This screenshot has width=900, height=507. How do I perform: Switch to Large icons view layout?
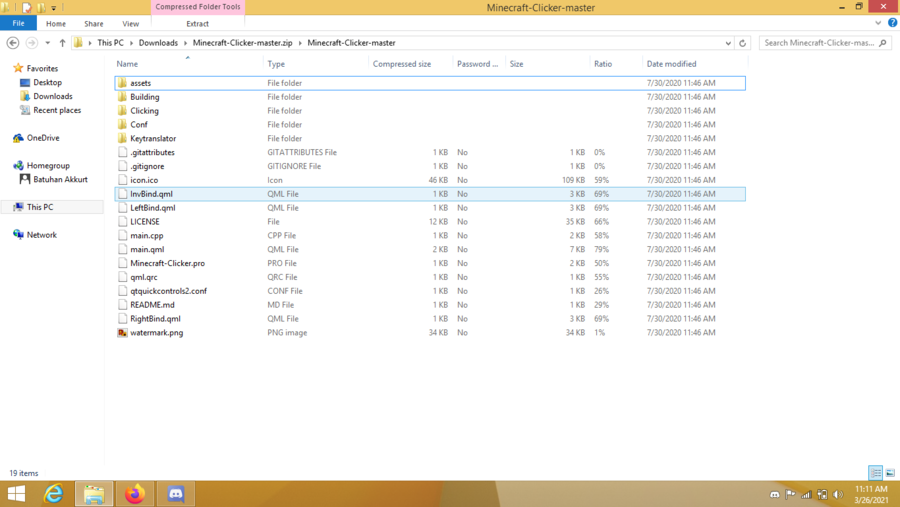pos(890,473)
